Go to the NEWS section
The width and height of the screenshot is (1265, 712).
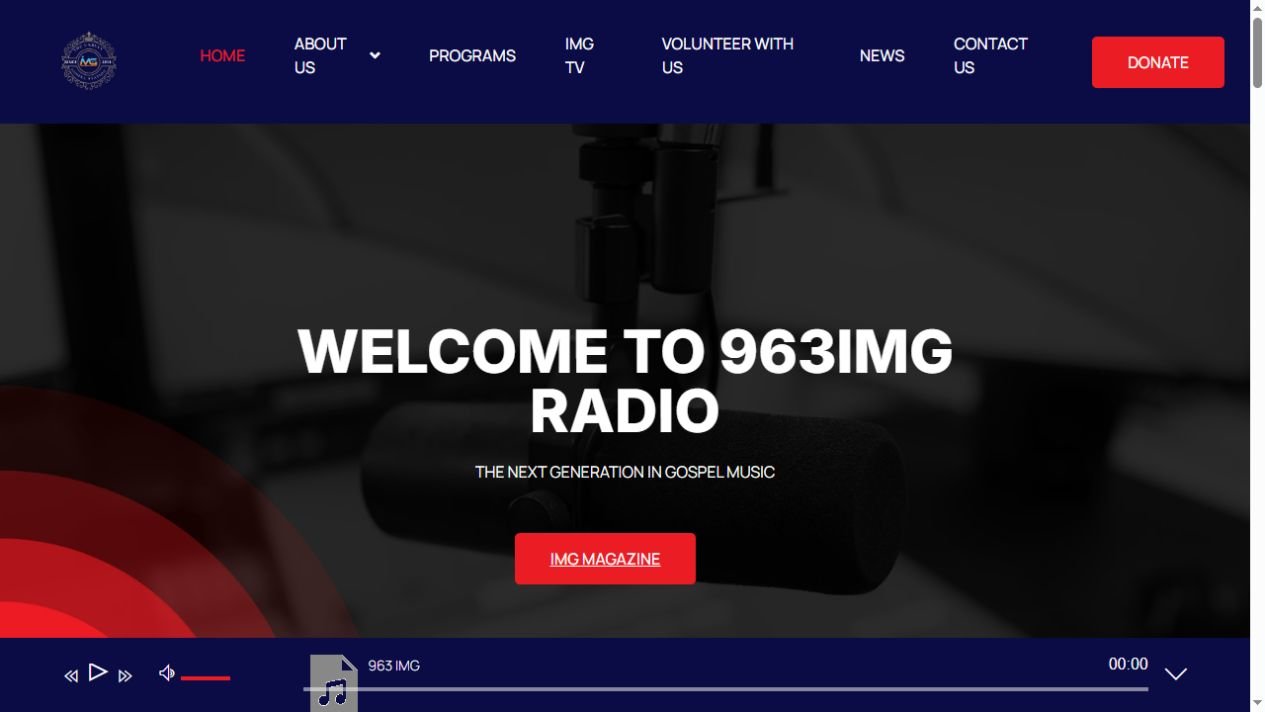(x=882, y=56)
